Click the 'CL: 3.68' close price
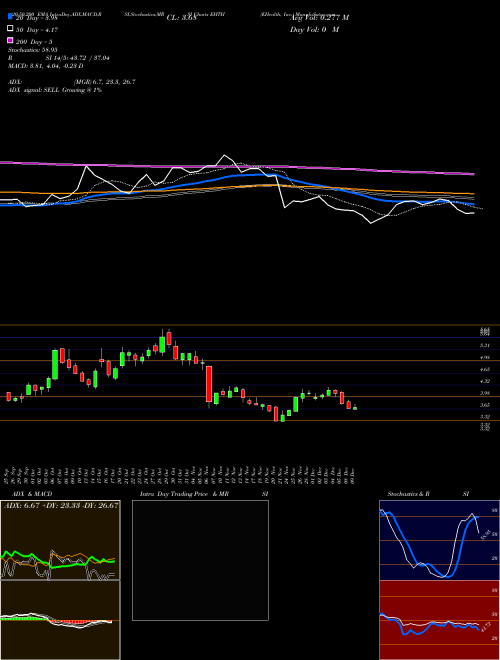Image resolution: width=500 pixels, height=660 pixels. coord(181,18)
